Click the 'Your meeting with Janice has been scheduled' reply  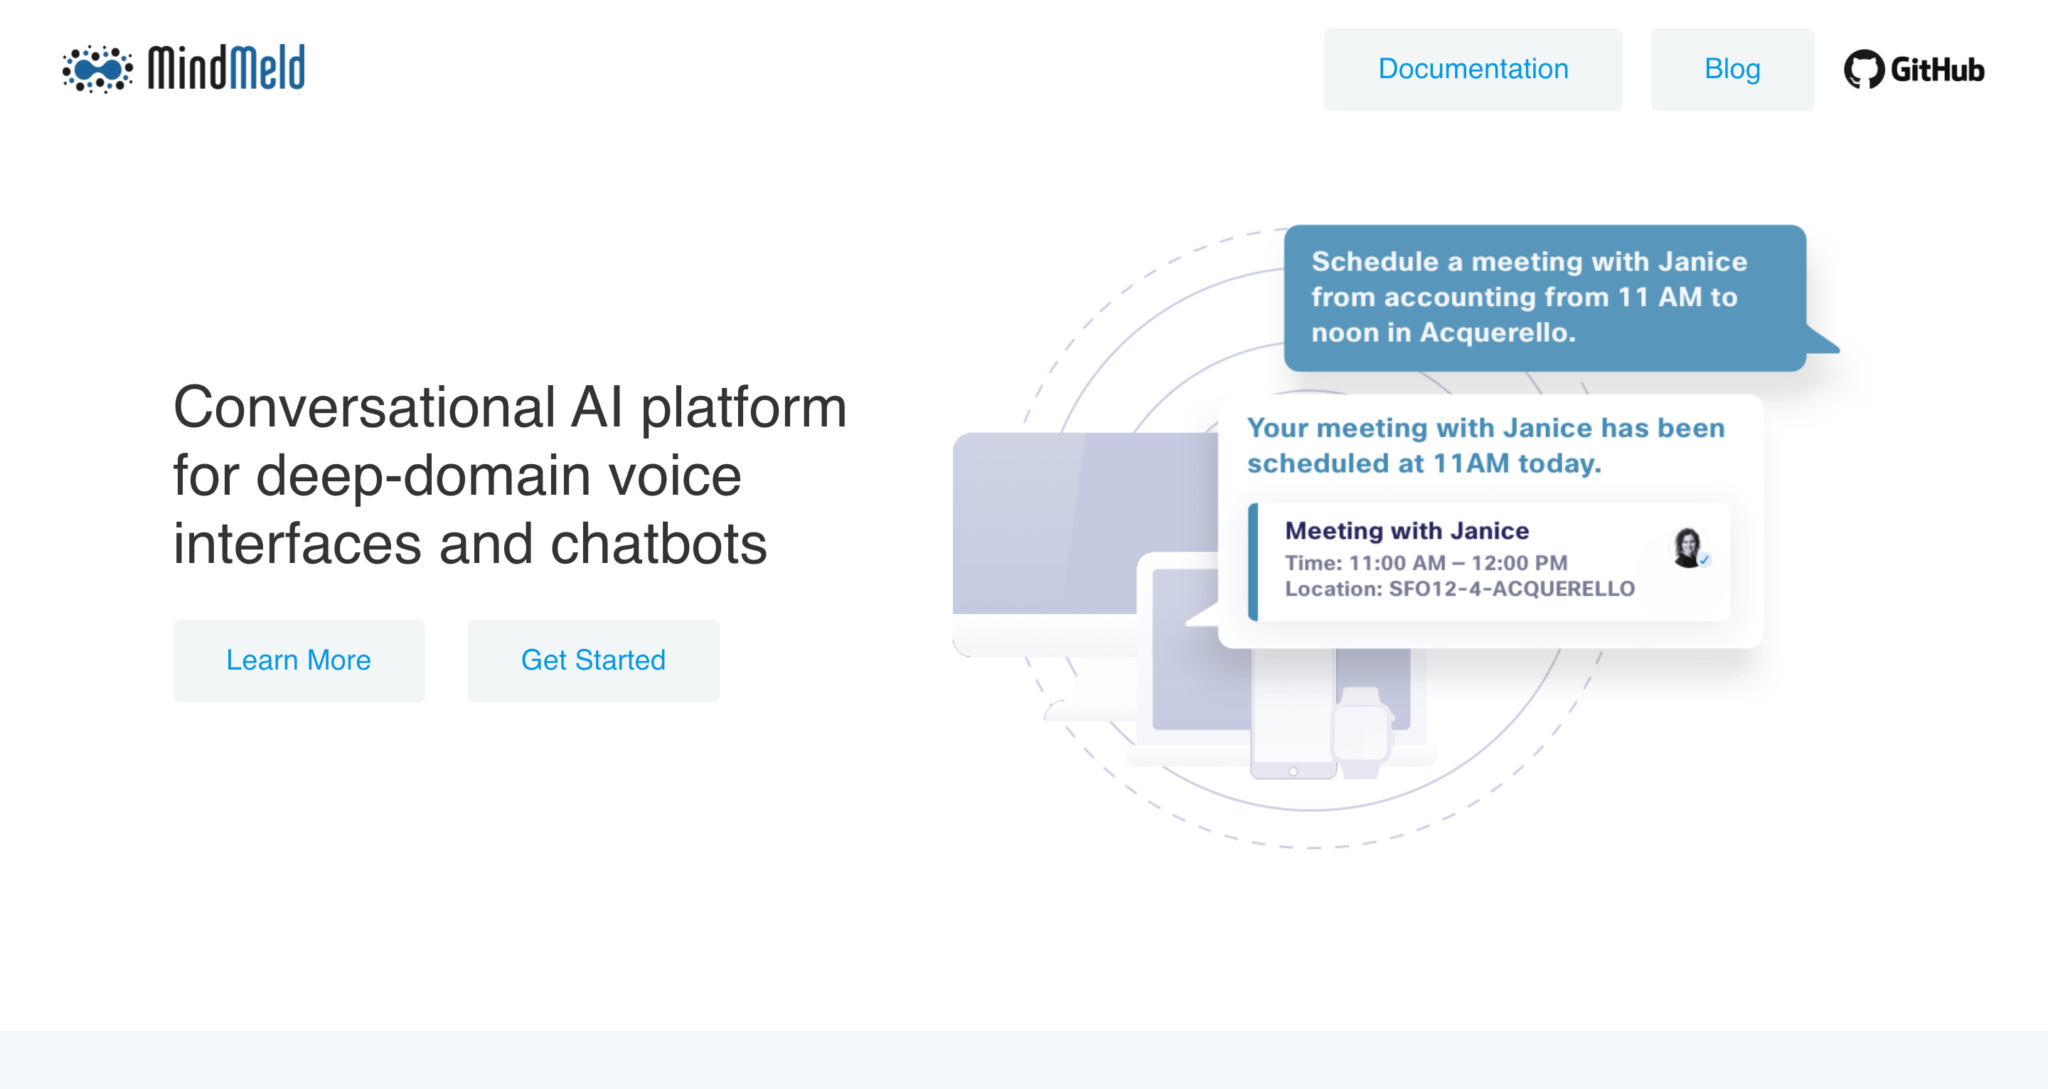[1485, 445]
